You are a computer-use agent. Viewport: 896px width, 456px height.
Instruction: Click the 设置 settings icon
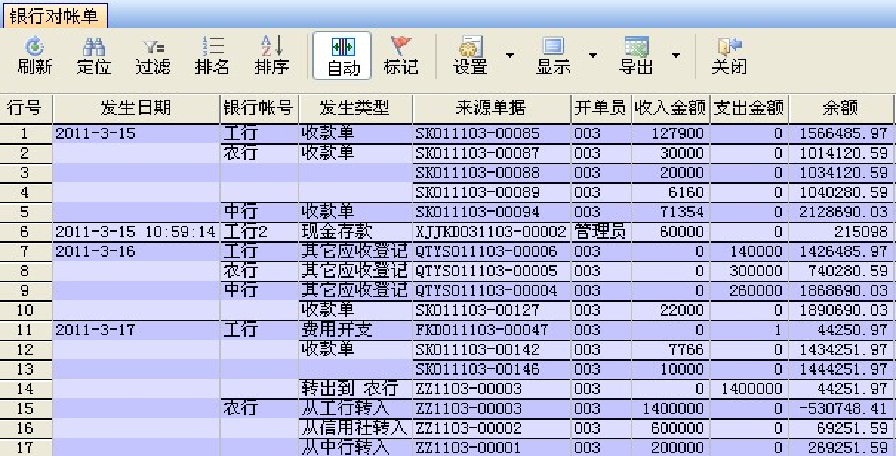pos(470,47)
